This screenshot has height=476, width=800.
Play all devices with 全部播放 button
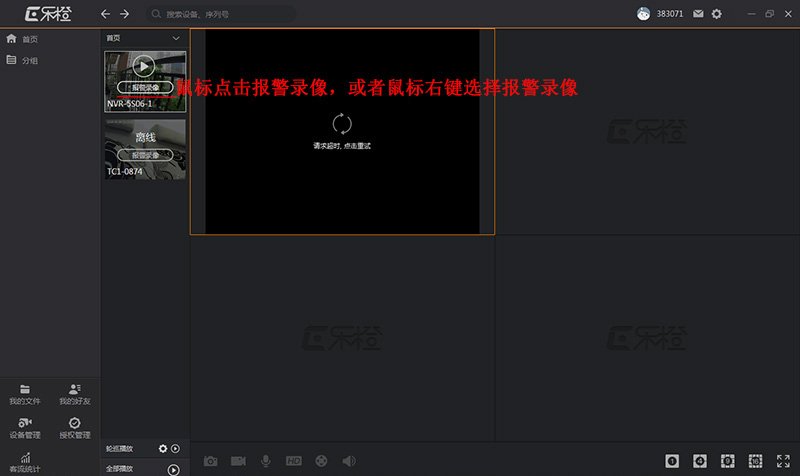[x=174, y=468]
